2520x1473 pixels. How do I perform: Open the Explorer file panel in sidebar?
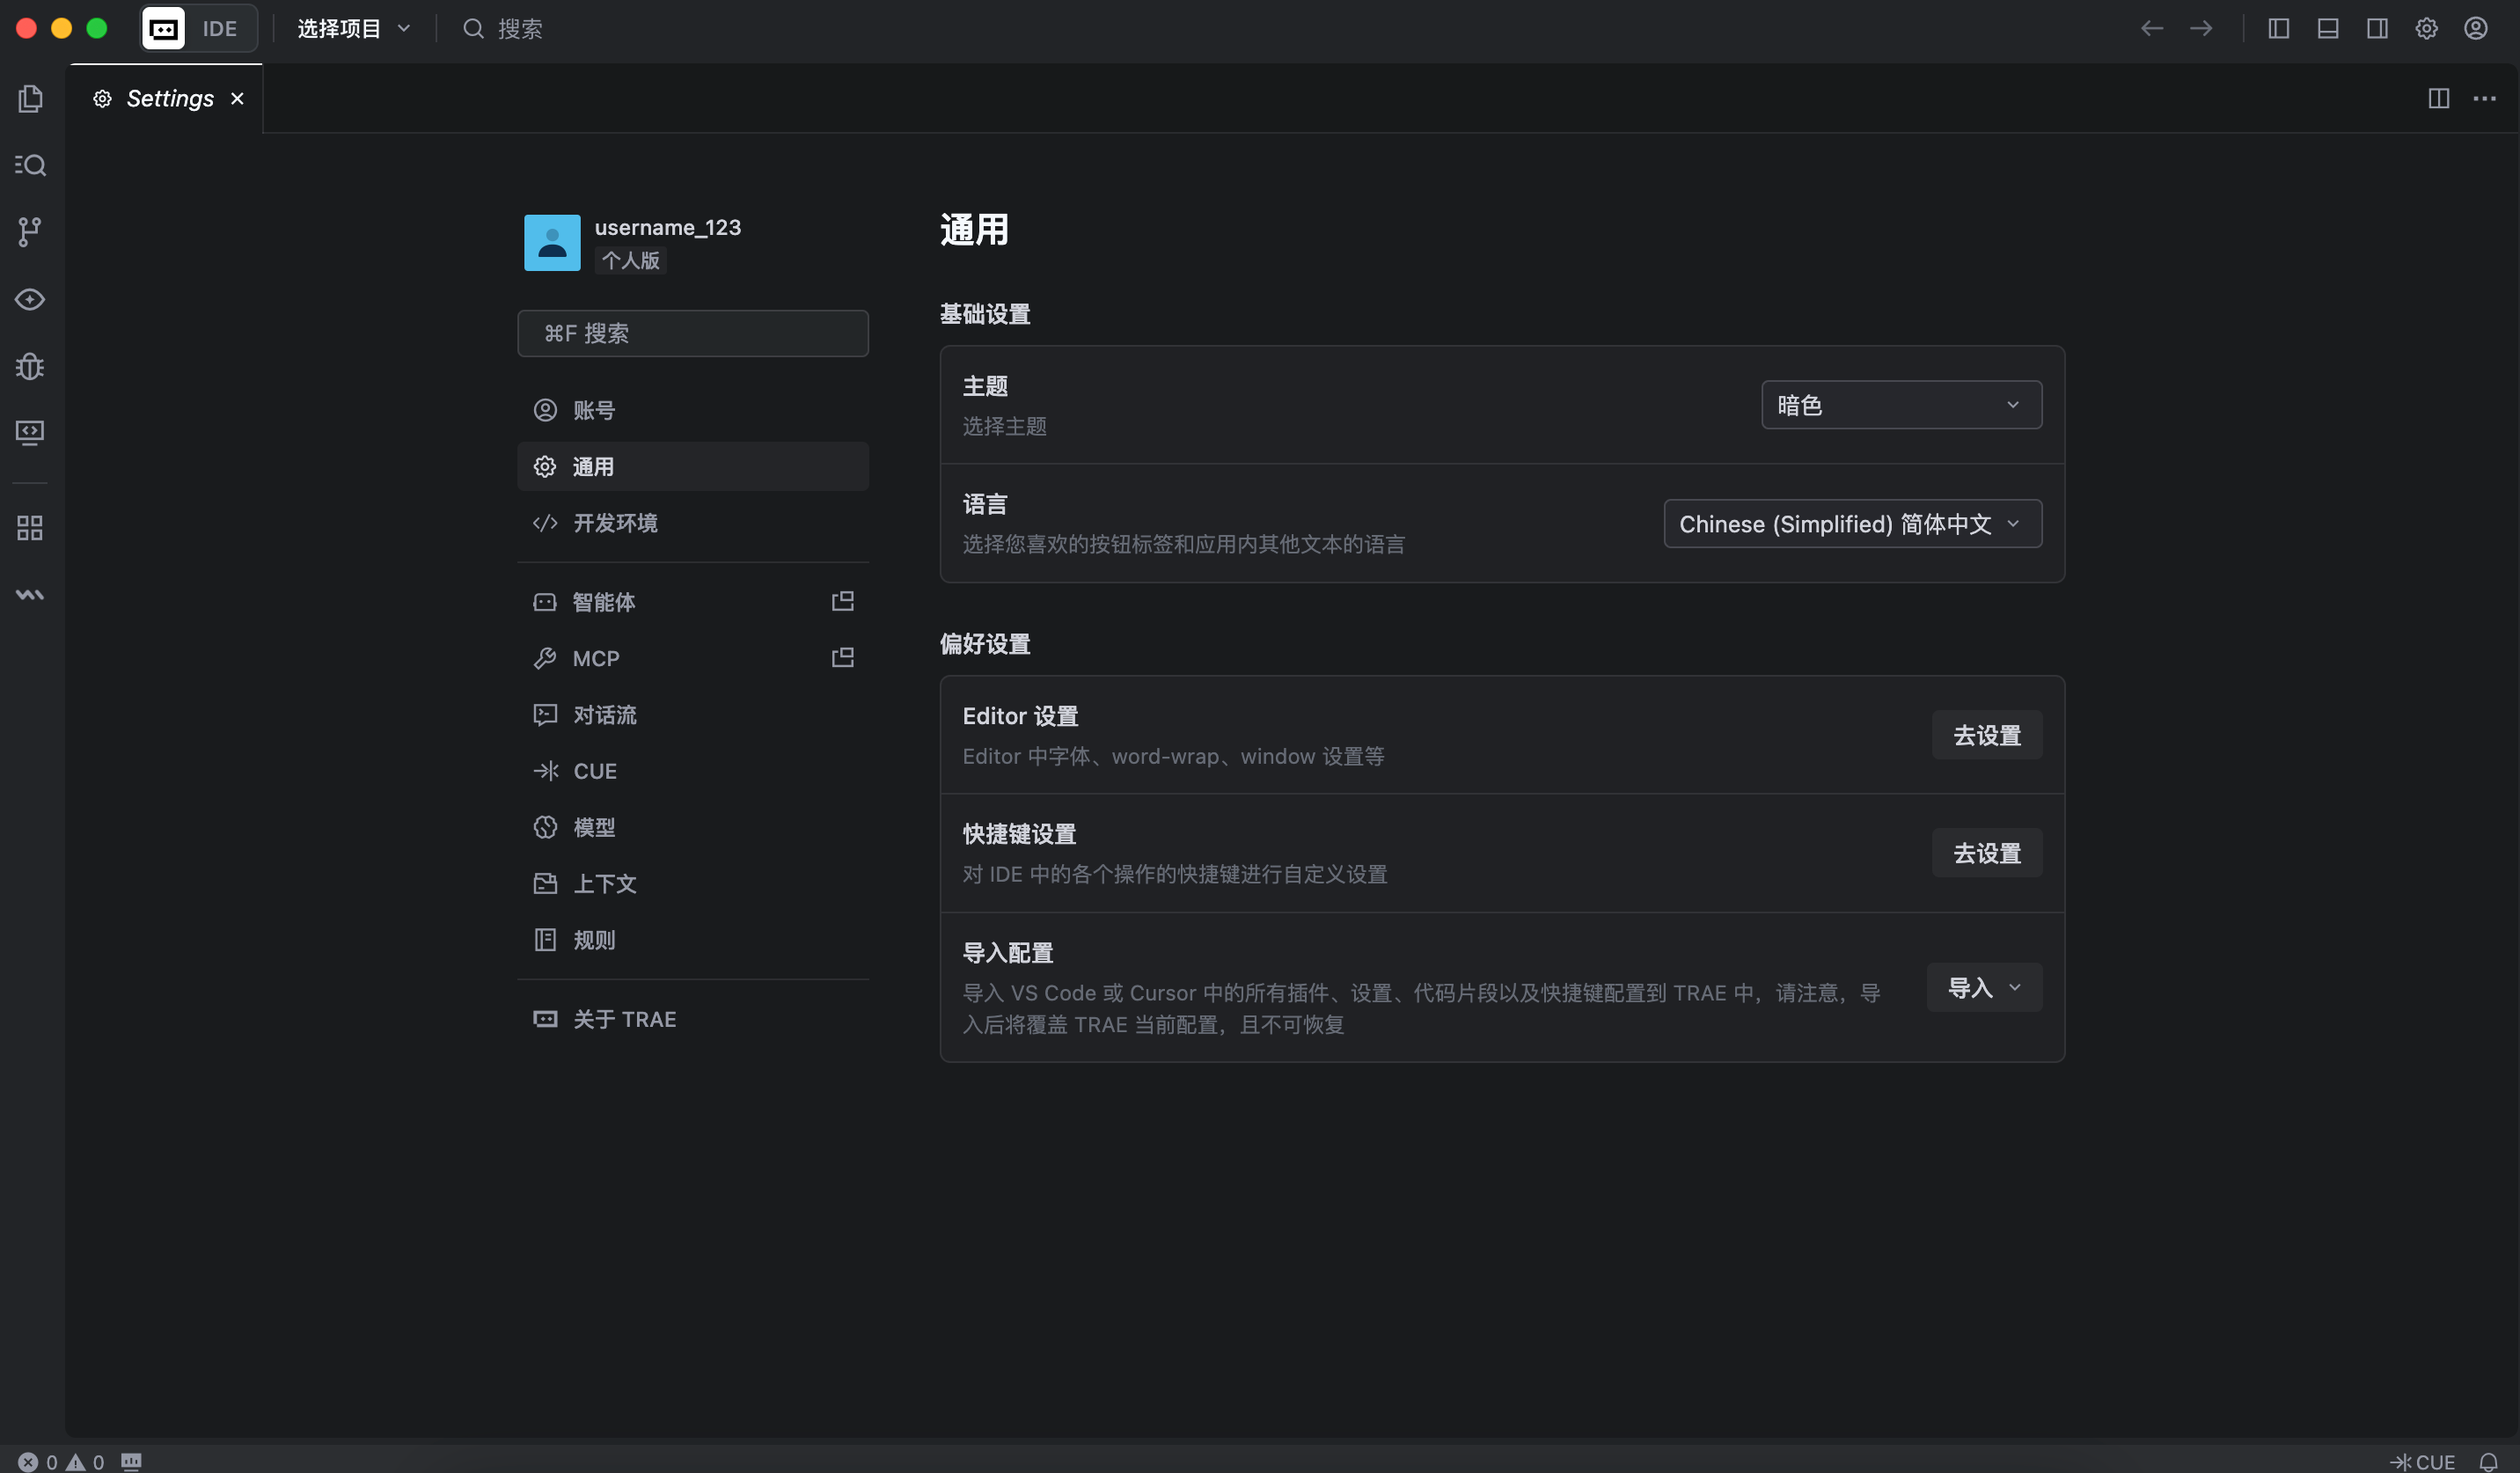coord(30,98)
